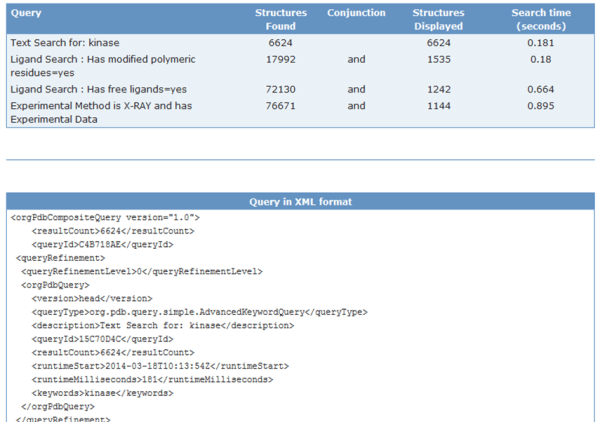Click the 'Search time (seconds)' header

pos(541,20)
